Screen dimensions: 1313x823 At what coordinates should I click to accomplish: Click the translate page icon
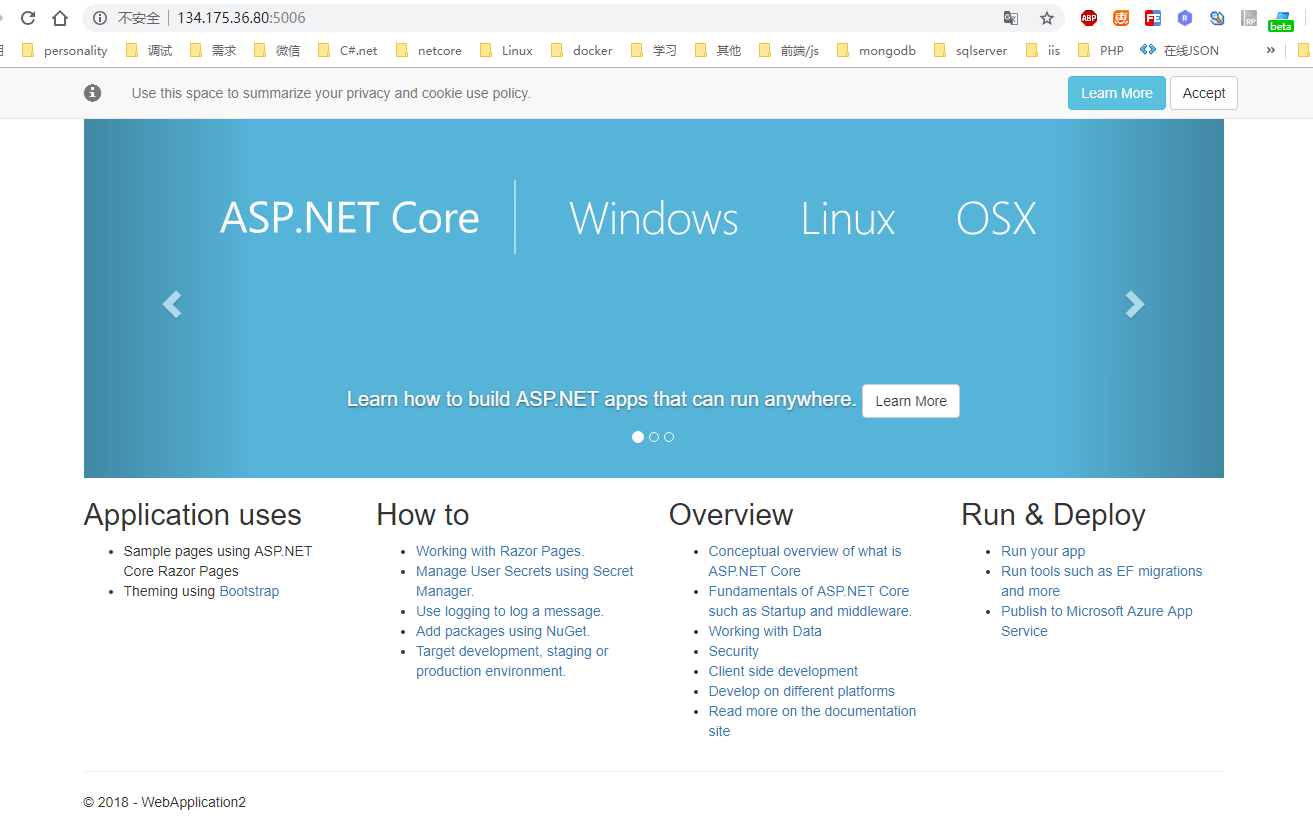[1011, 18]
